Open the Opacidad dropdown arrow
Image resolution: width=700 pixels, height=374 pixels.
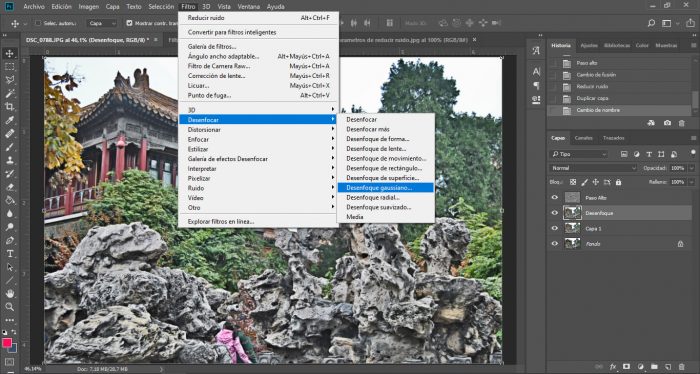pos(692,168)
